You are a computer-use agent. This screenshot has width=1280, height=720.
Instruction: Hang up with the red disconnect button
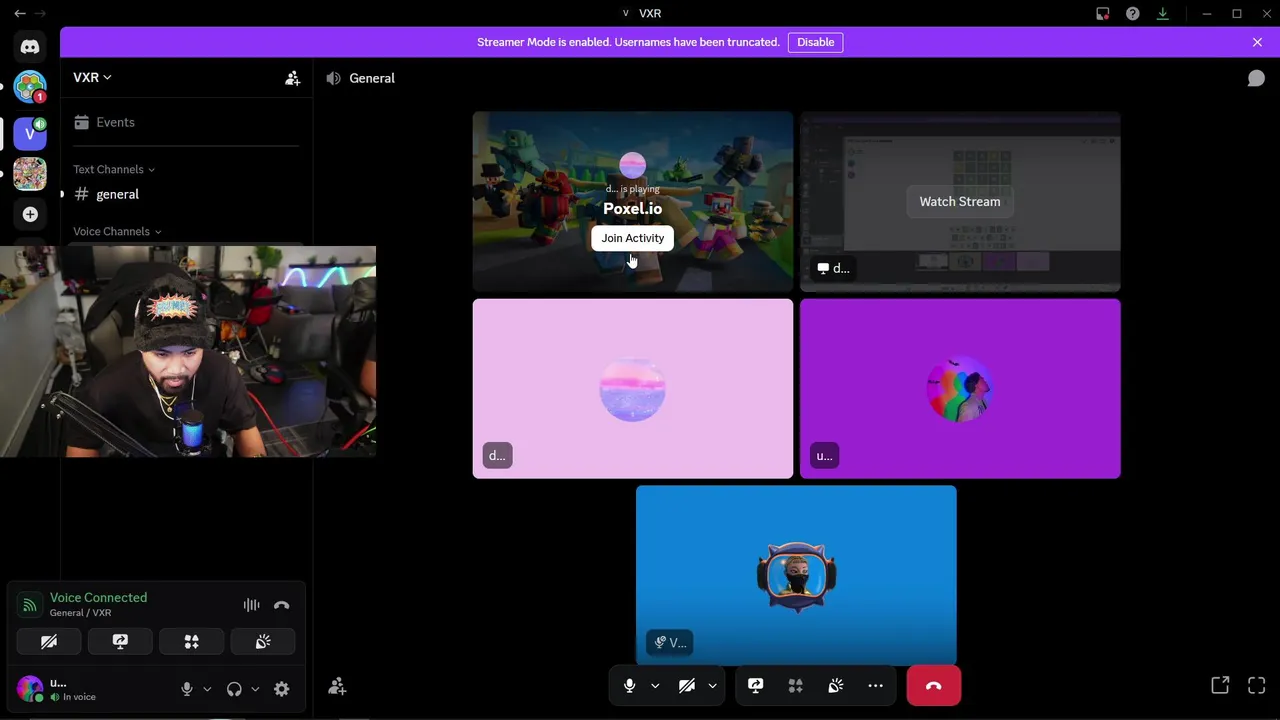point(934,686)
